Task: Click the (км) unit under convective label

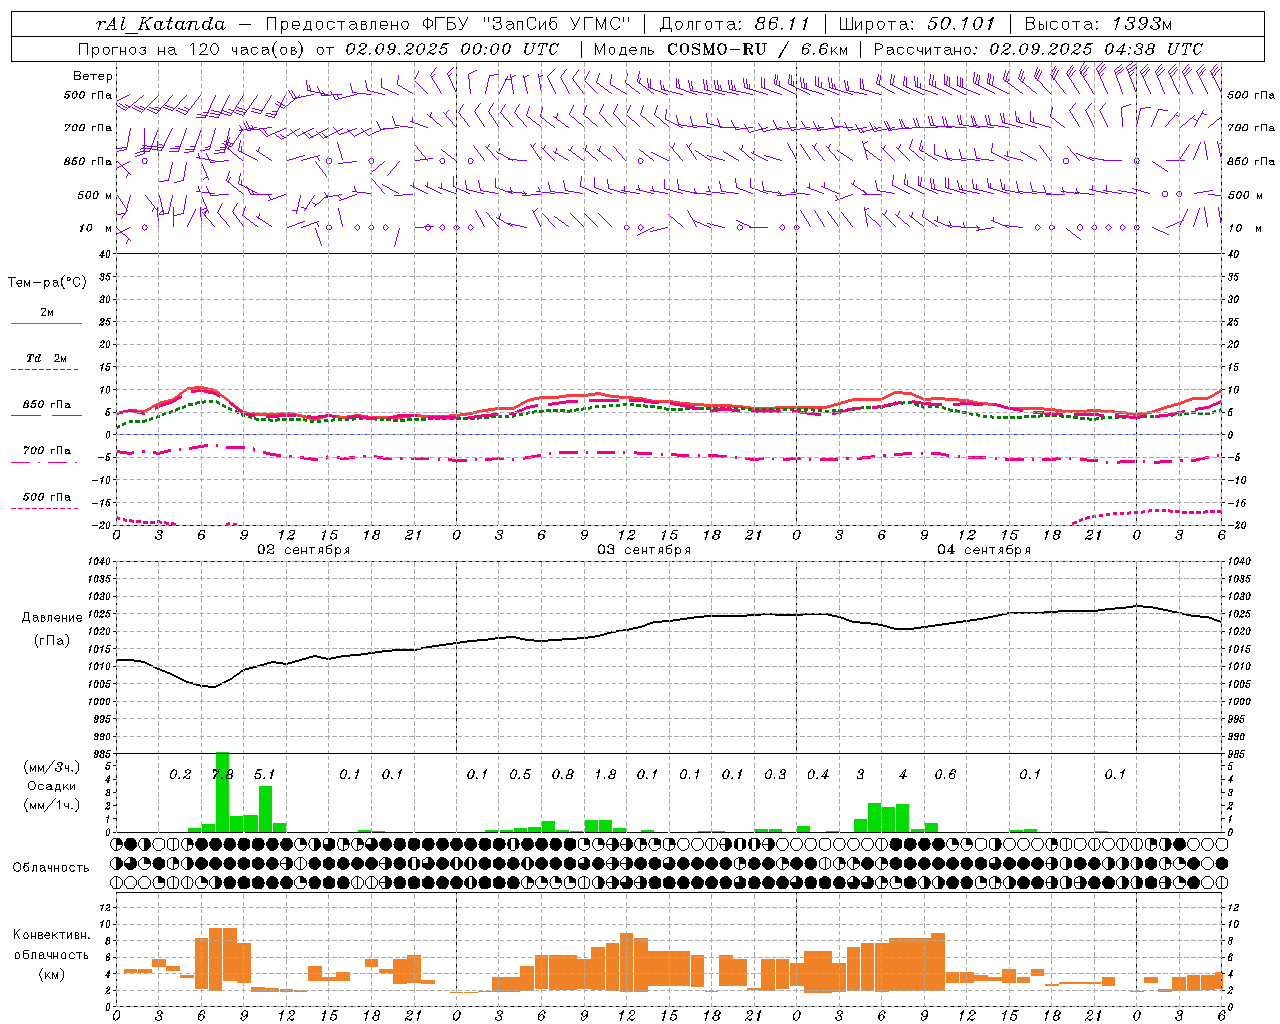Action: (51, 974)
